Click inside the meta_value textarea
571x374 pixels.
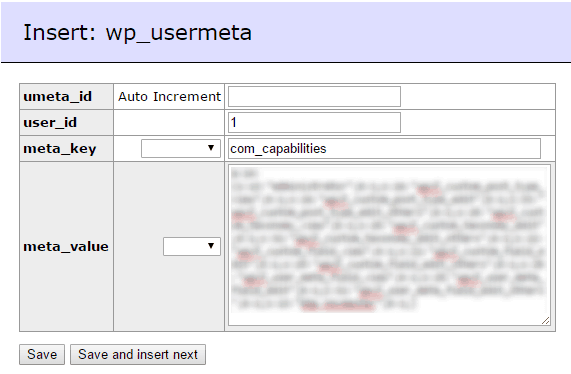389,245
